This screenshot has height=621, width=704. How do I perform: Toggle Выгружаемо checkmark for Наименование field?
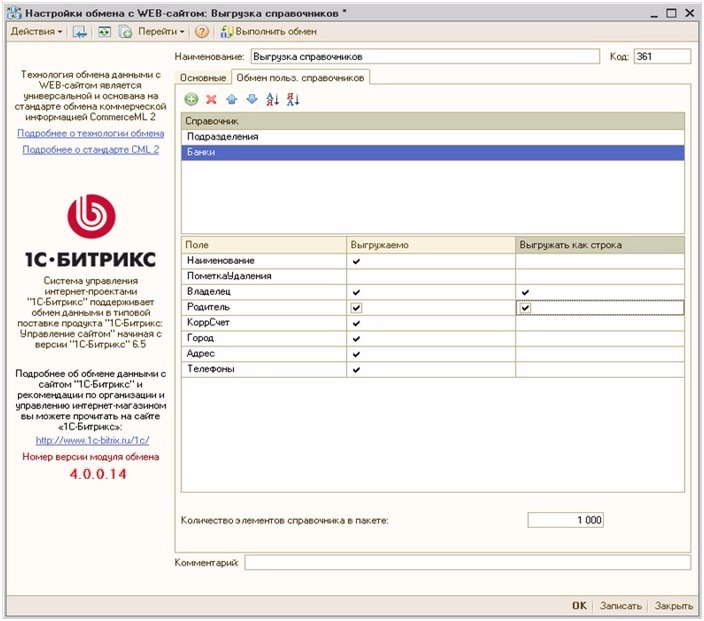click(x=356, y=261)
